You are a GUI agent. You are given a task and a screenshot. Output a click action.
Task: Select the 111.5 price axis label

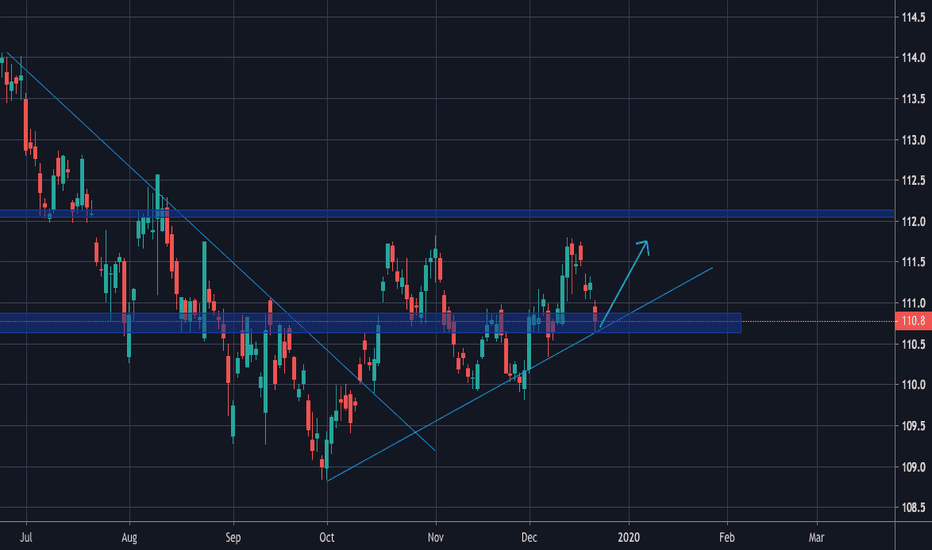914,262
